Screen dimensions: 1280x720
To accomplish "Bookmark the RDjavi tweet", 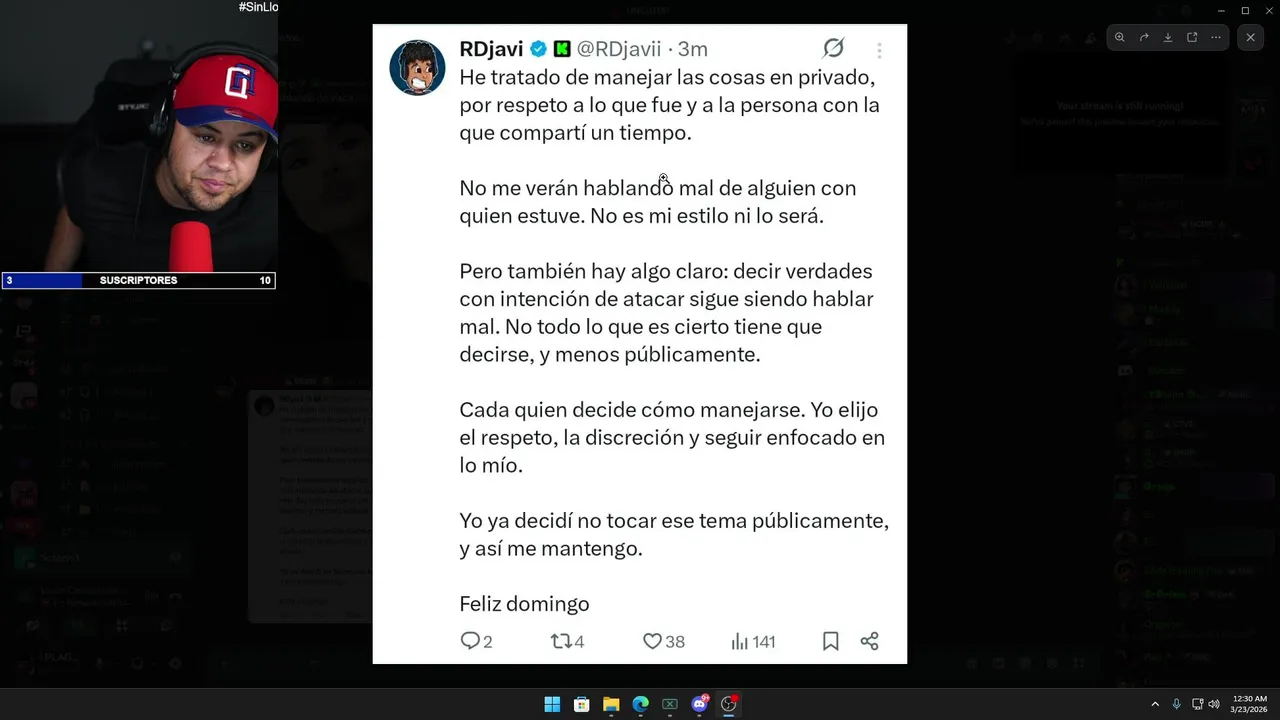I will pos(830,641).
